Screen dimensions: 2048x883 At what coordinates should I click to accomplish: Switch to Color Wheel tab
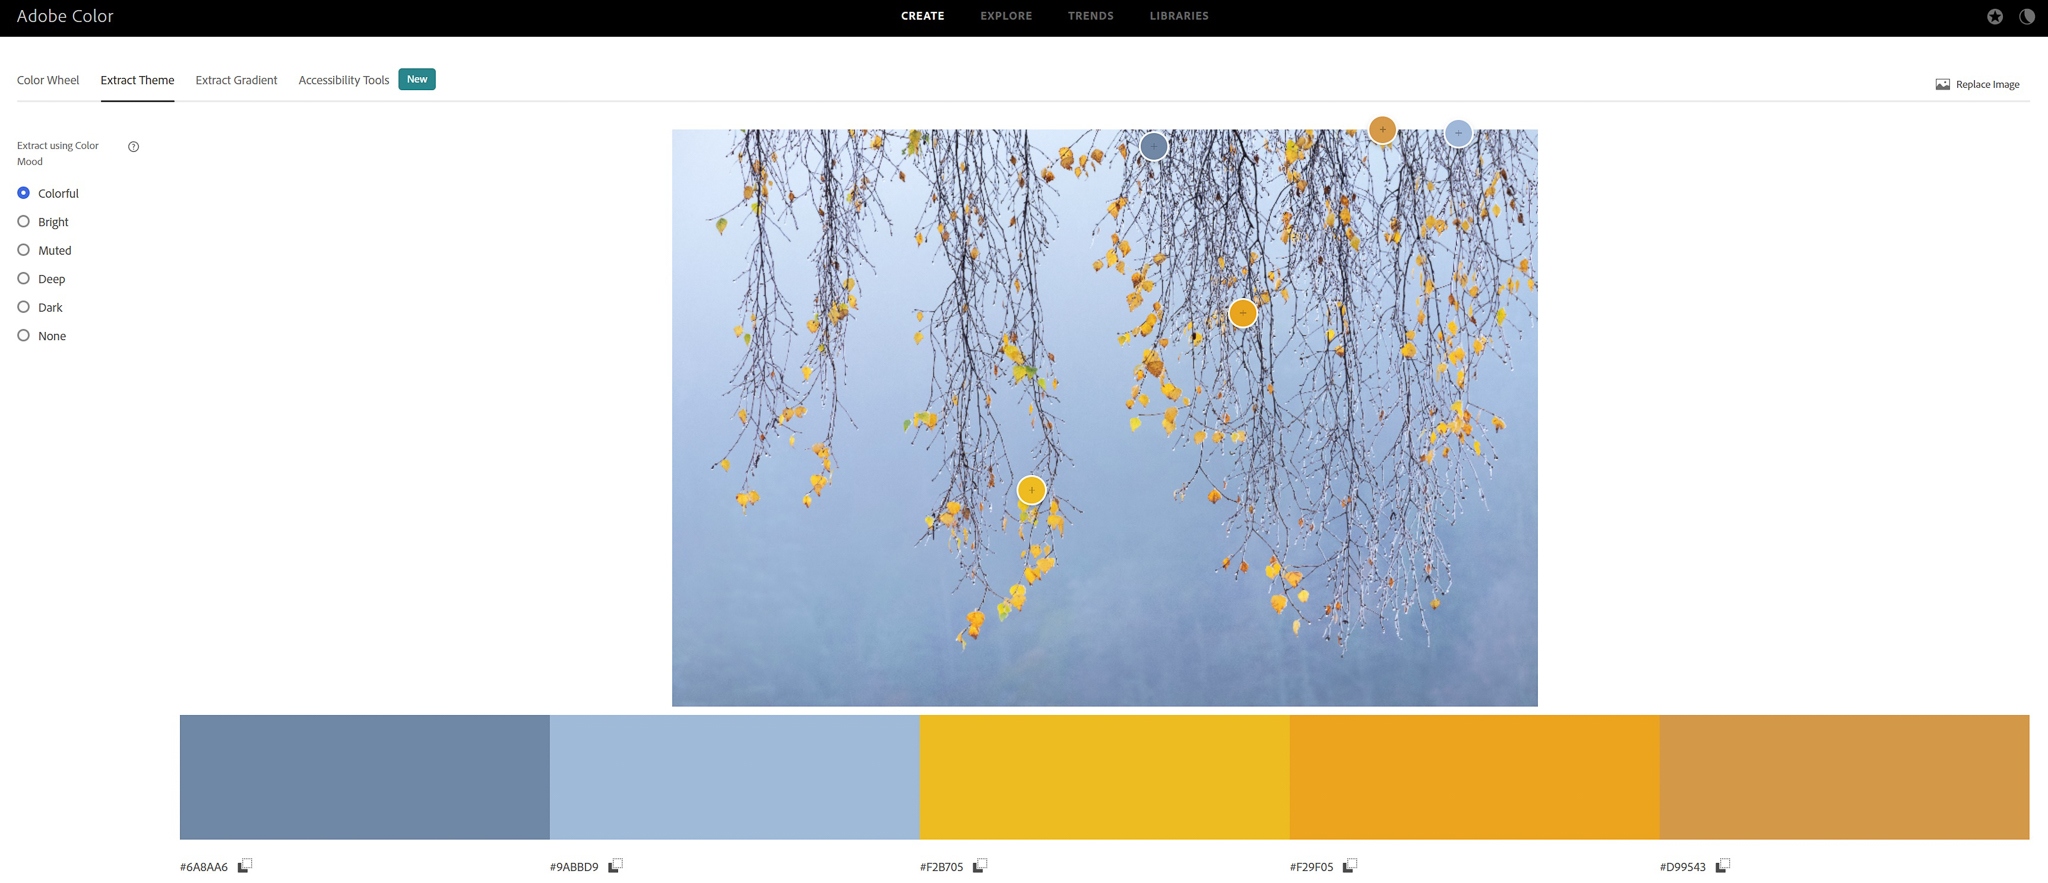[48, 80]
